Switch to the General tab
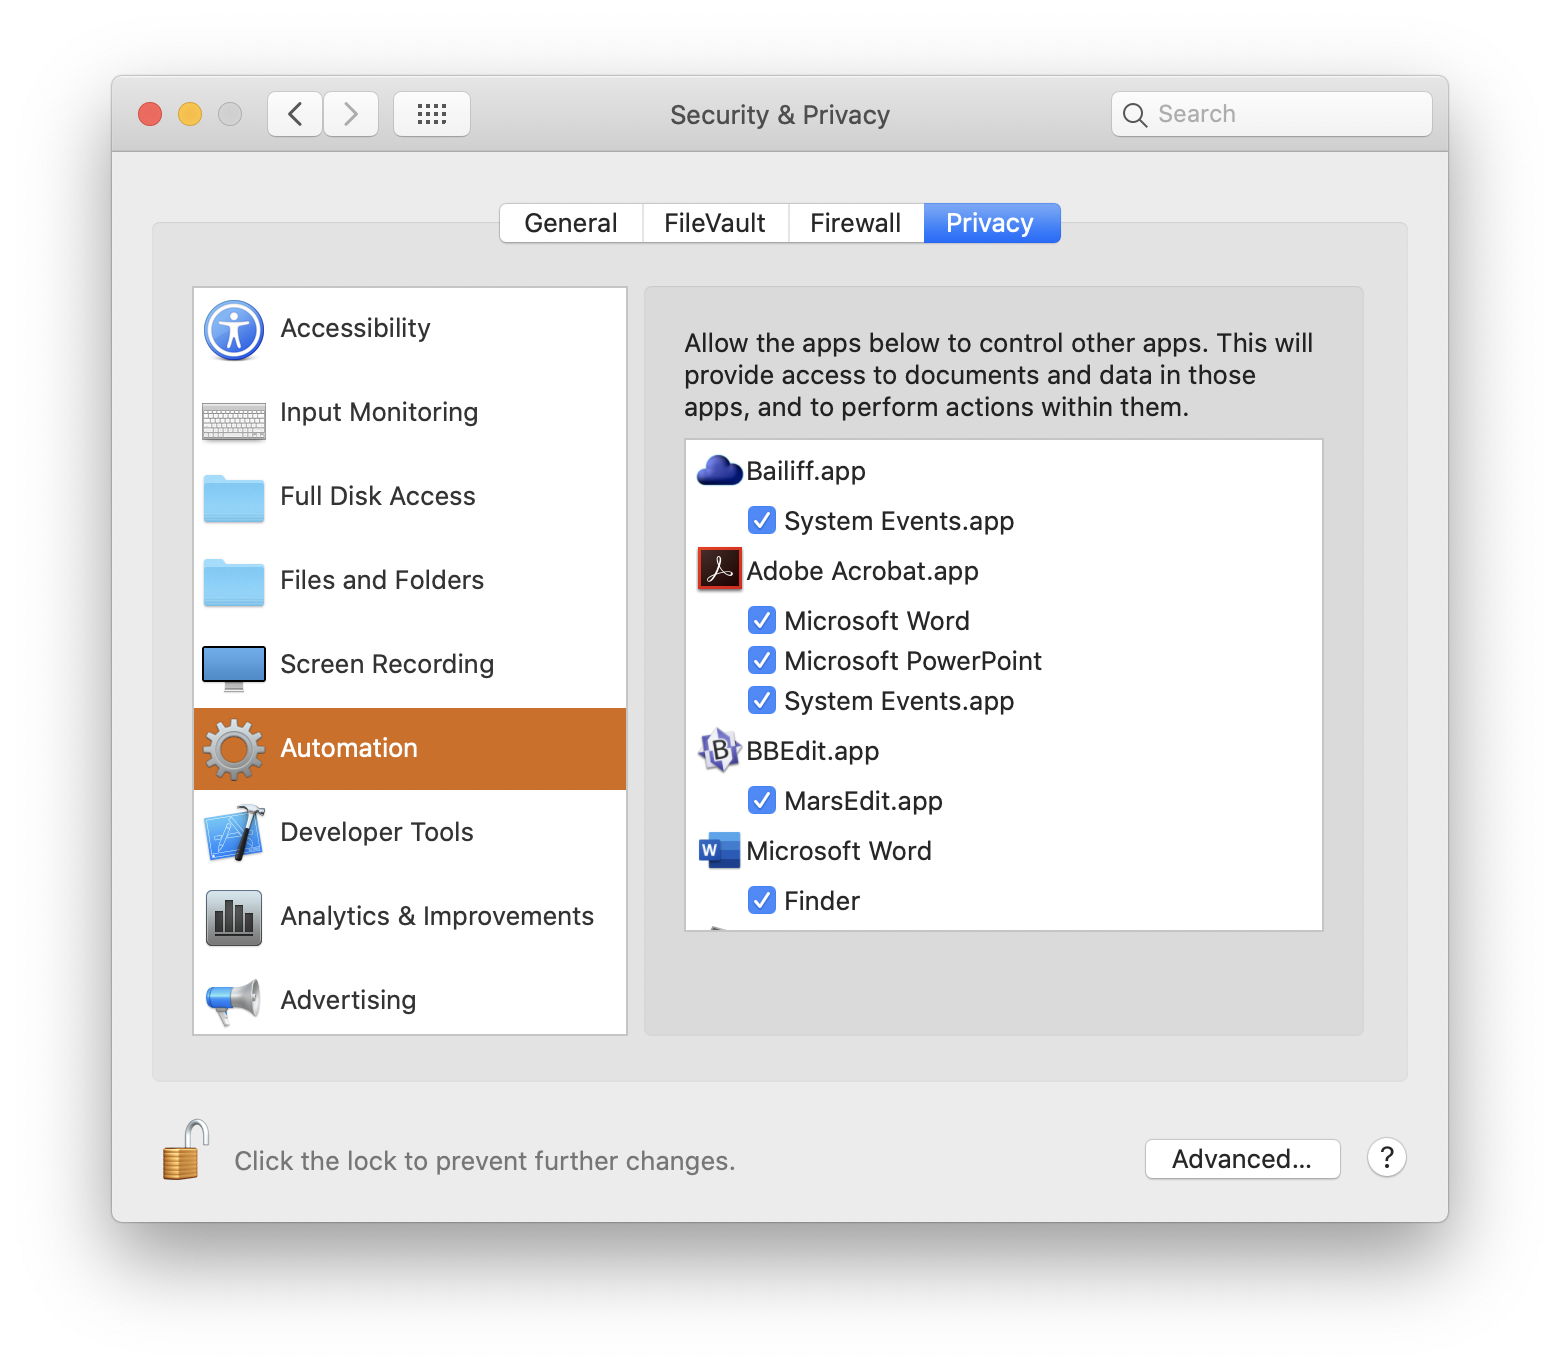 point(571,223)
